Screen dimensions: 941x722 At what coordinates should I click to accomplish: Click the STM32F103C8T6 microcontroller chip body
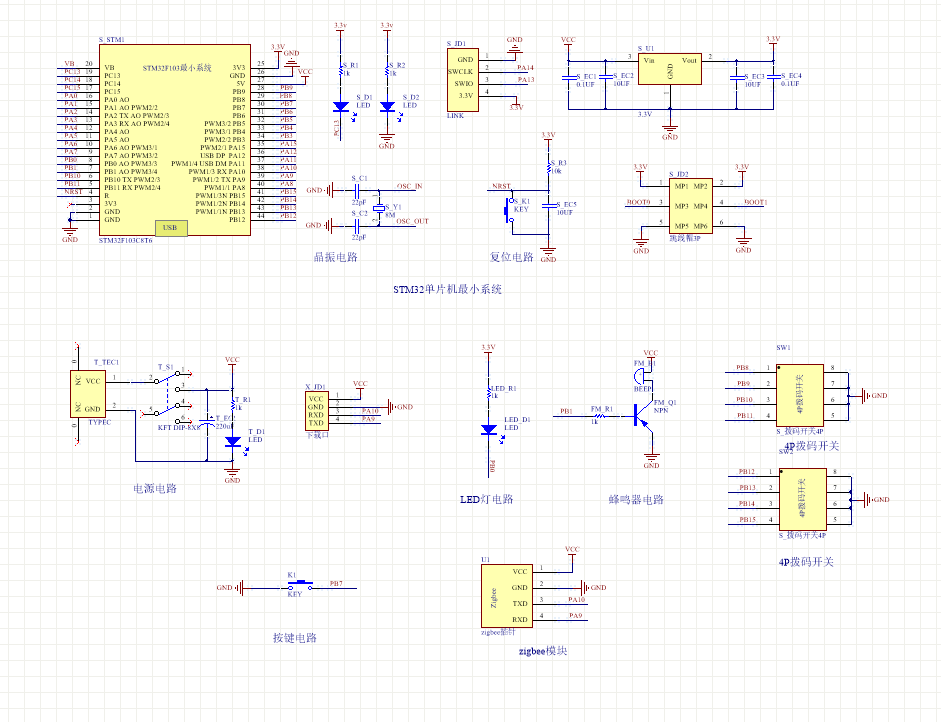pyautogui.click(x=175, y=140)
